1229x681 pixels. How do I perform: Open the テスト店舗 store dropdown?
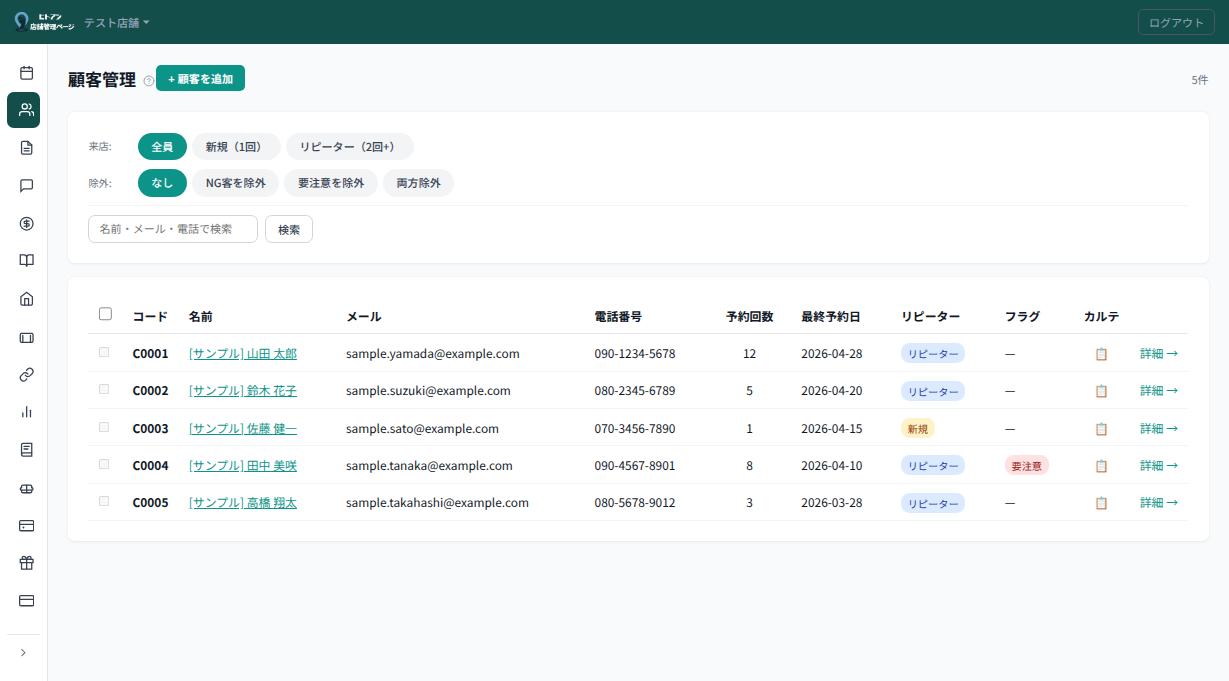coord(116,22)
